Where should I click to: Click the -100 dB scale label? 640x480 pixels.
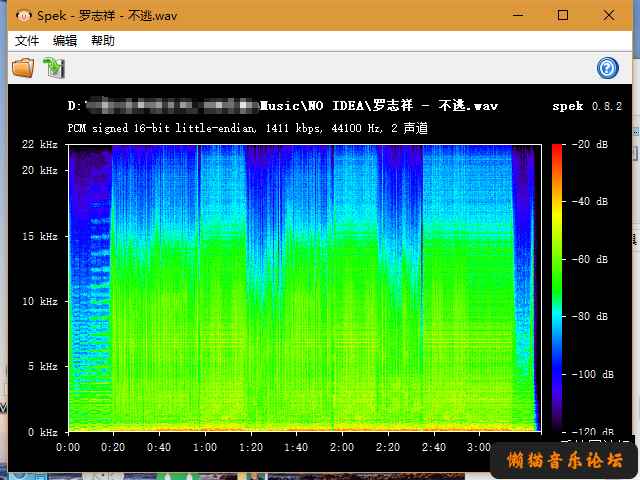[593, 374]
